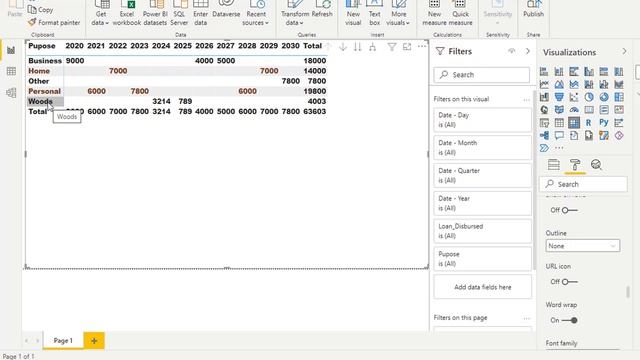Click Power BI datasets button
Screen dimensions: 640x360
(155, 14)
